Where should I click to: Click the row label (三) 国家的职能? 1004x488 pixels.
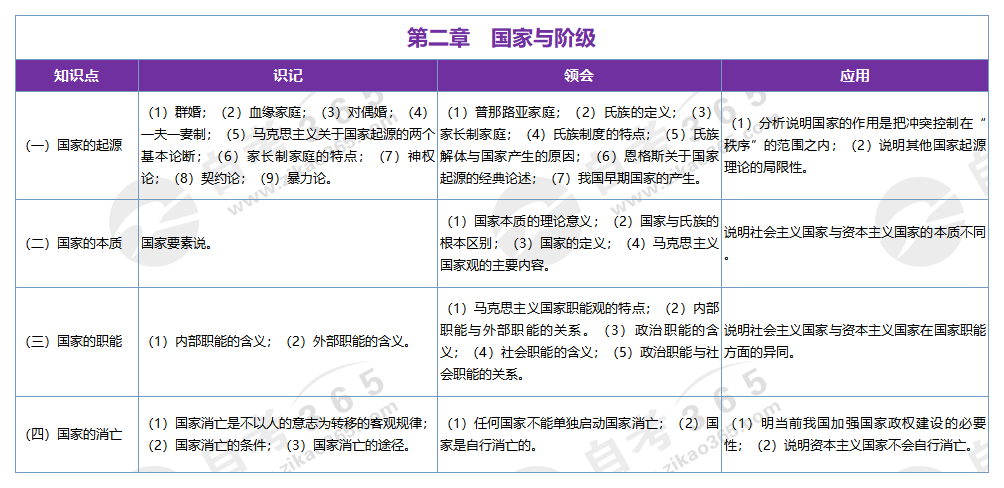(76, 341)
